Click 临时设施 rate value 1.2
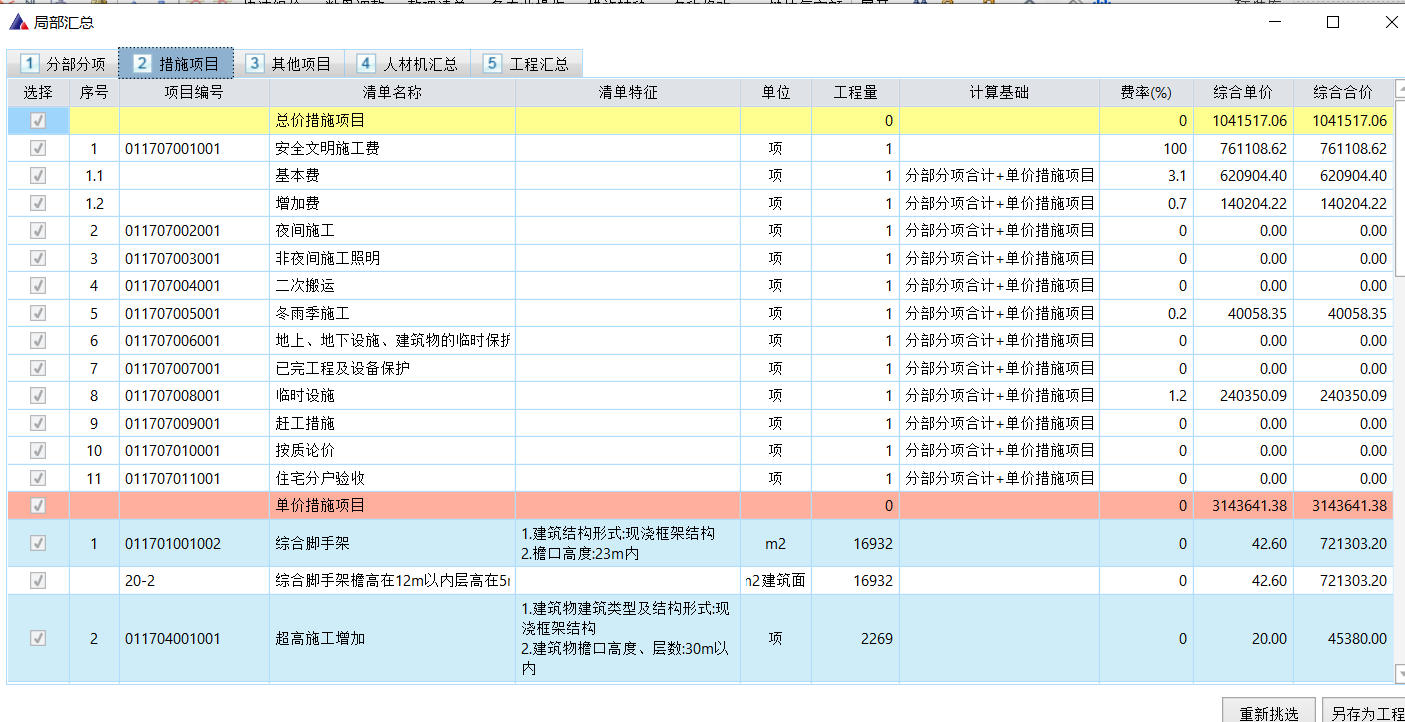 point(1146,396)
